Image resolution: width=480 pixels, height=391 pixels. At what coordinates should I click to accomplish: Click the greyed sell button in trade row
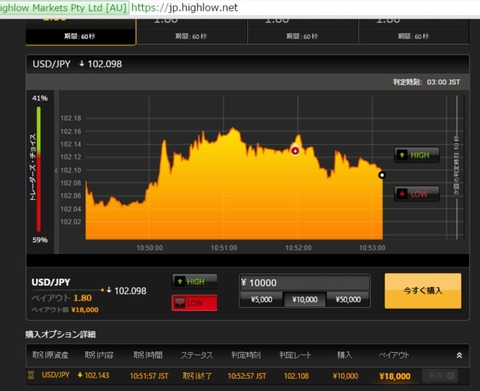[440, 376]
